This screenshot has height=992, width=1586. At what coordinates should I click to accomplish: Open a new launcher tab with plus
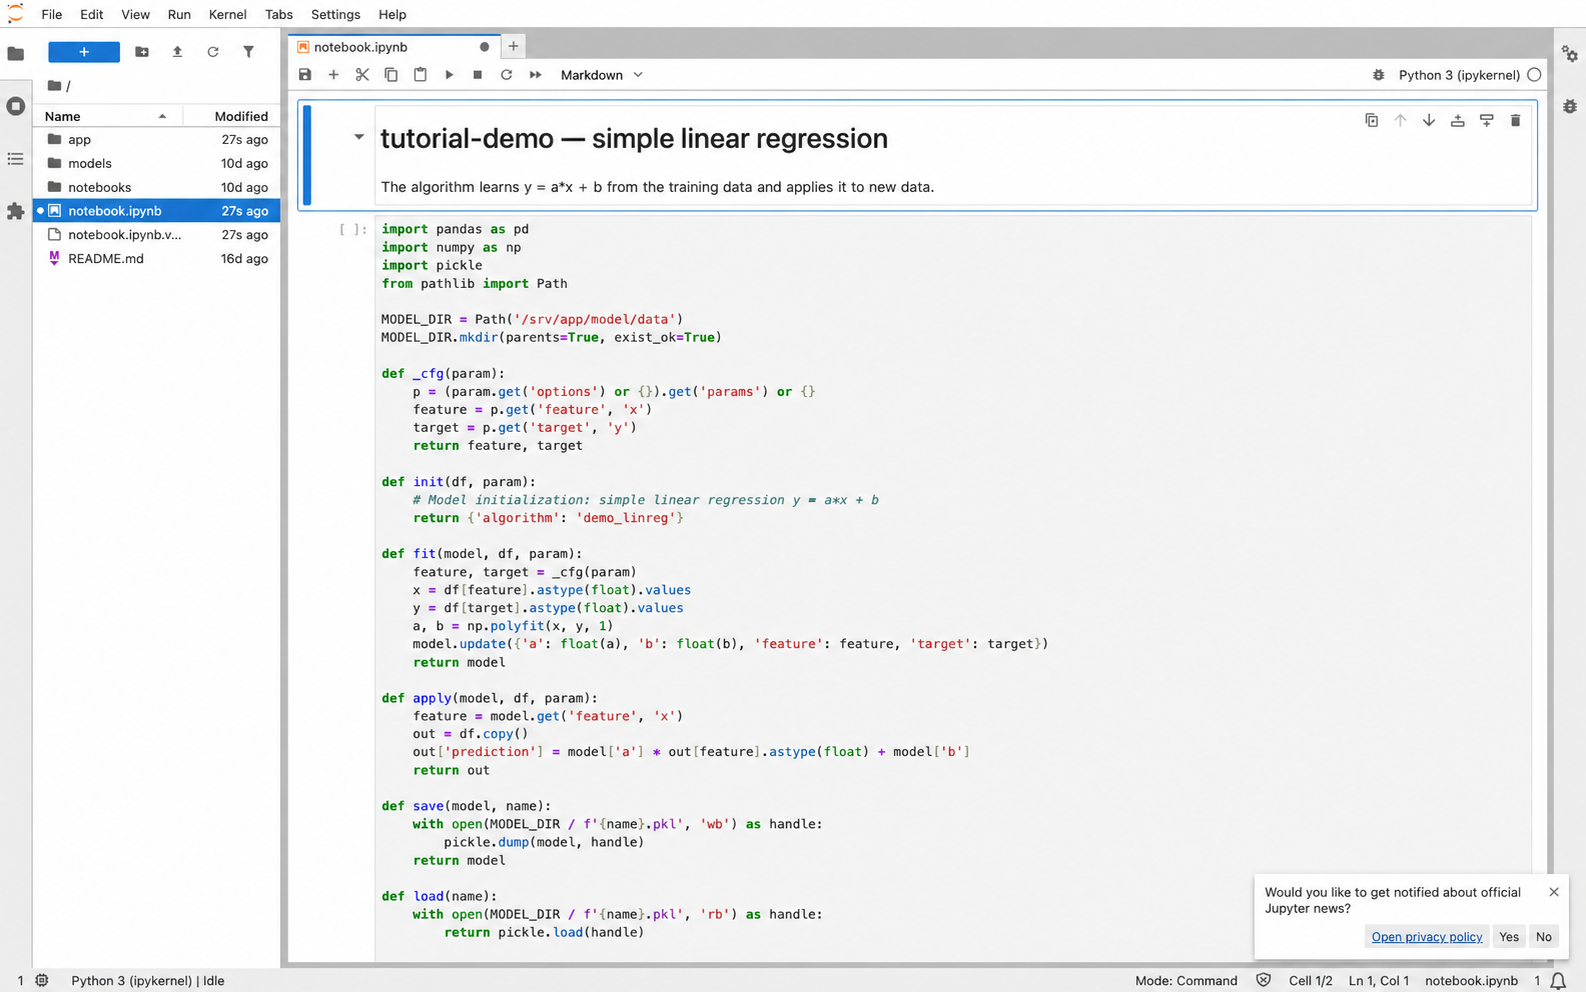tap(513, 46)
